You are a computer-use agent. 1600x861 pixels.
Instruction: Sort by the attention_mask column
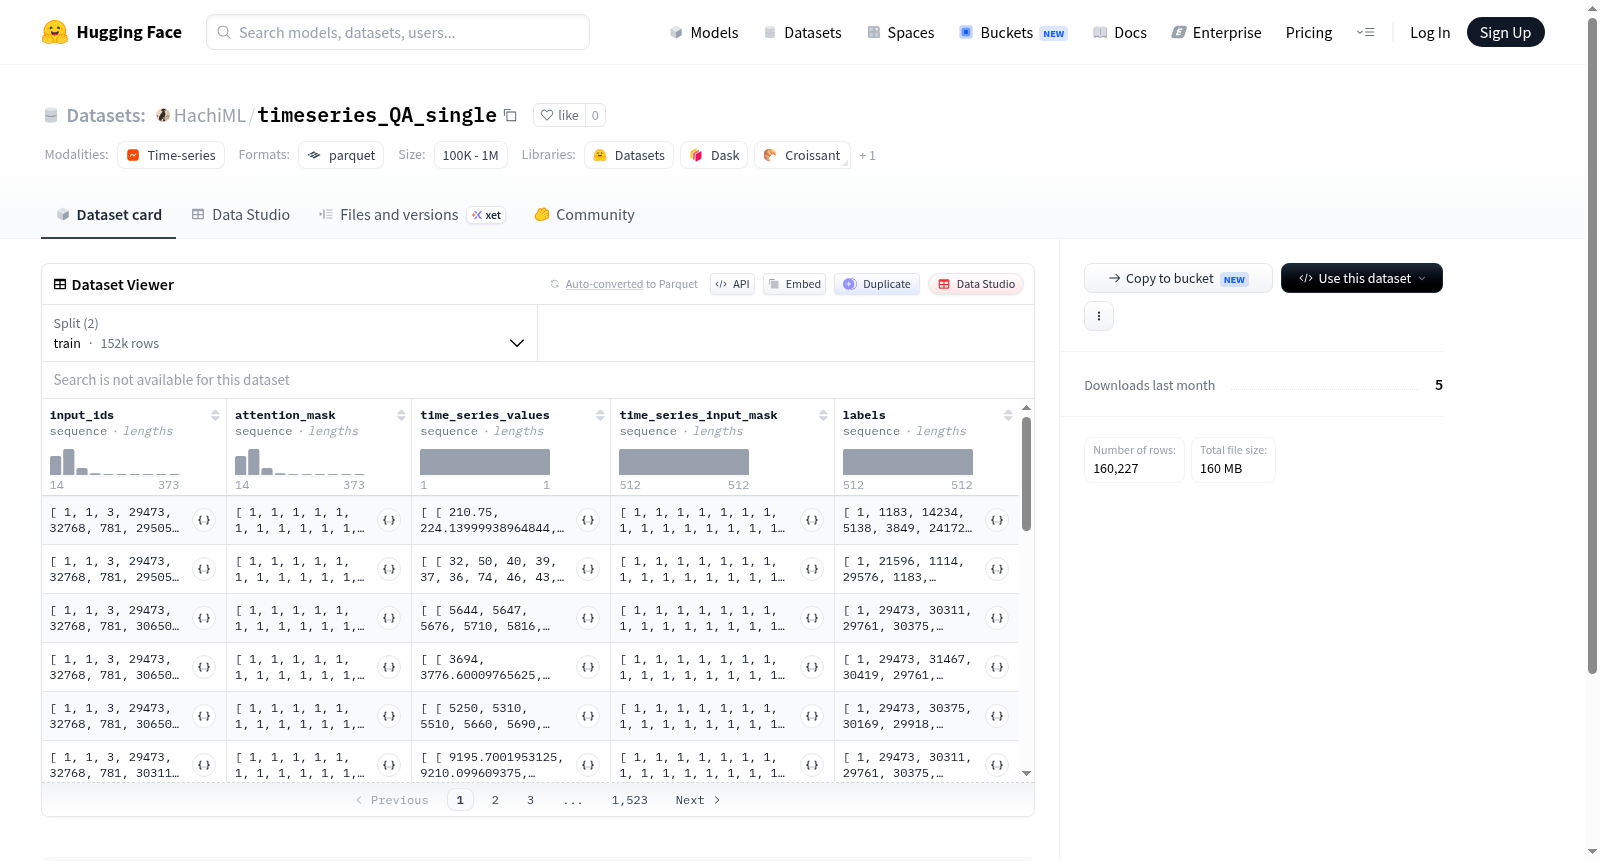[x=401, y=415]
